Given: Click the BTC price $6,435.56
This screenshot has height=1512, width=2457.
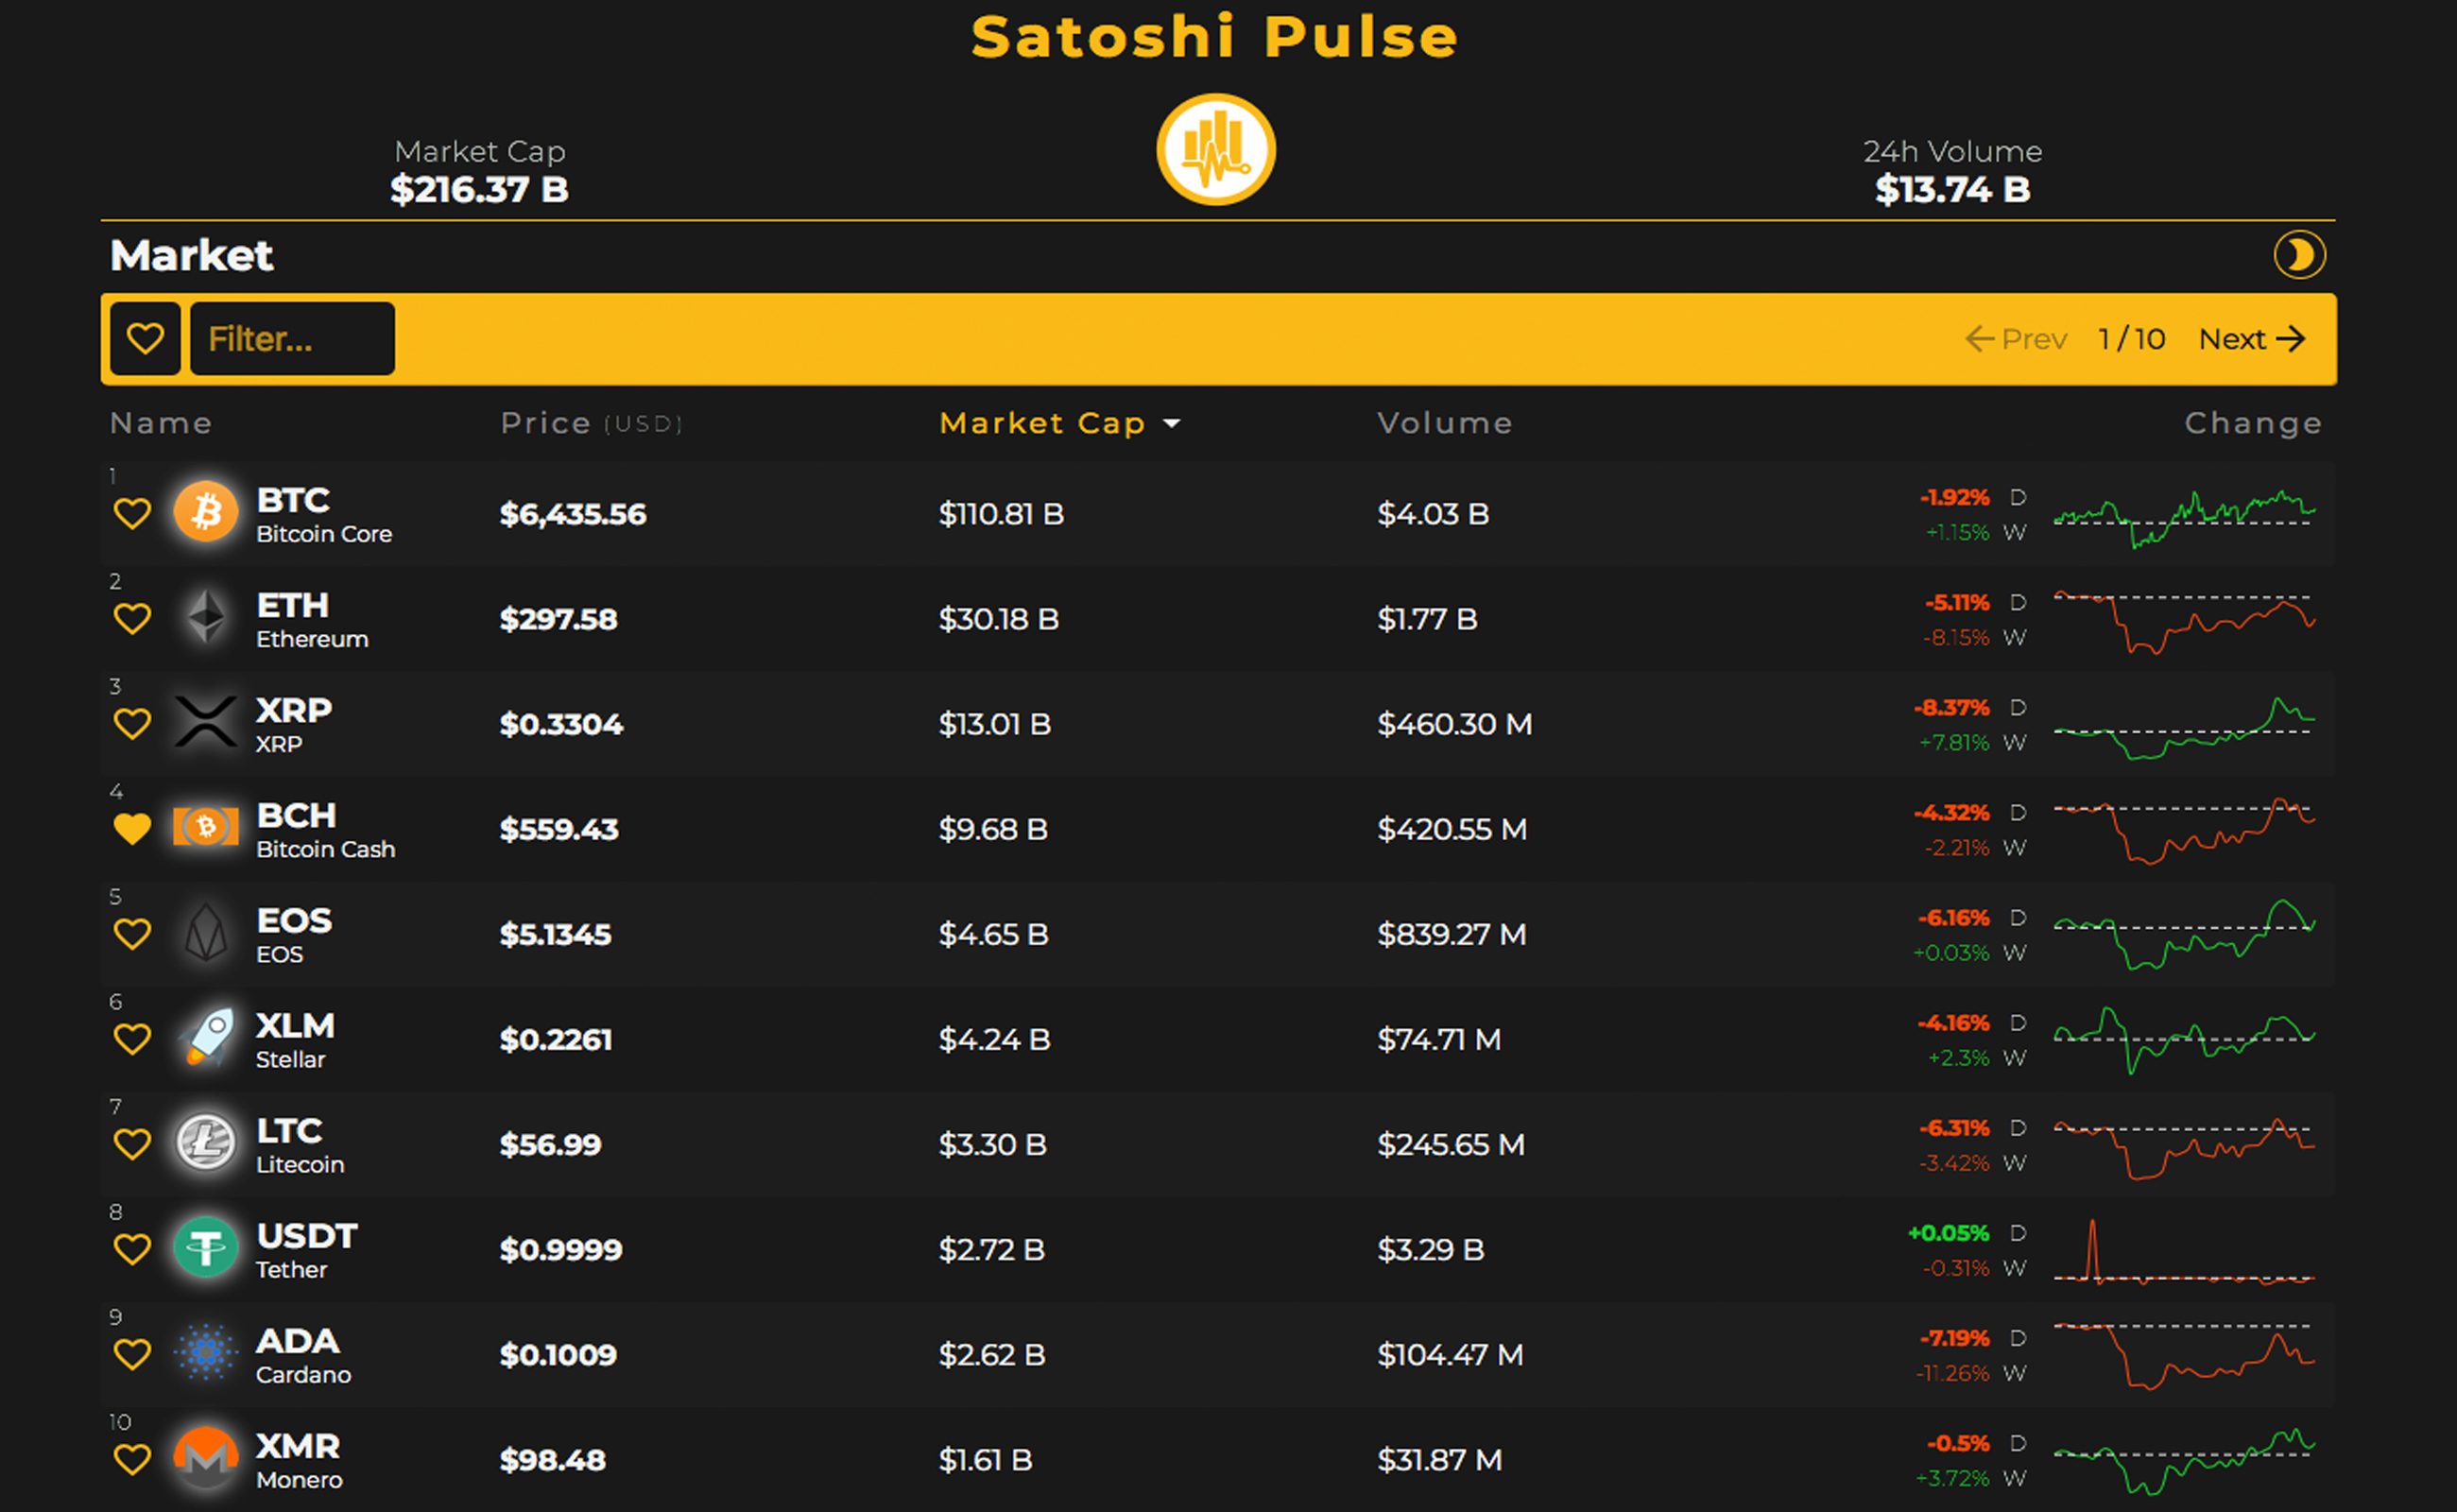Looking at the screenshot, I should click(x=573, y=514).
